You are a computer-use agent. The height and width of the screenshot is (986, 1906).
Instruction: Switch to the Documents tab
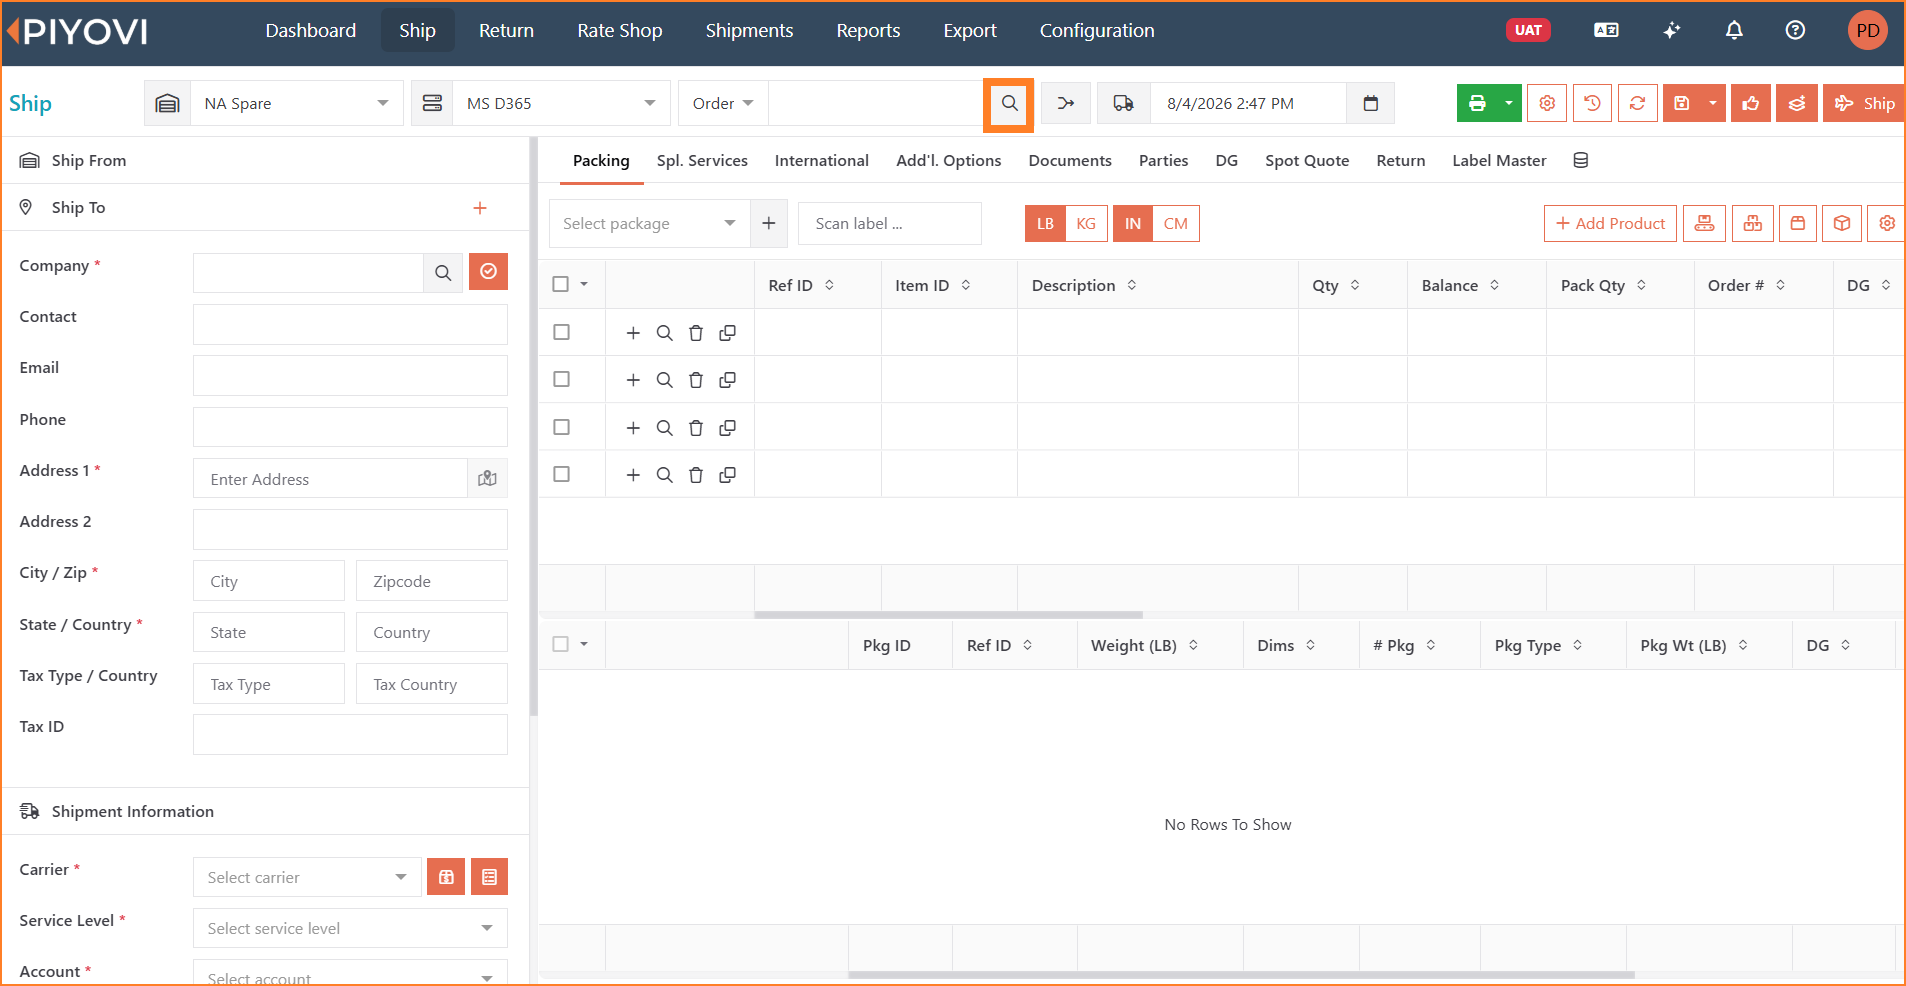point(1070,161)
